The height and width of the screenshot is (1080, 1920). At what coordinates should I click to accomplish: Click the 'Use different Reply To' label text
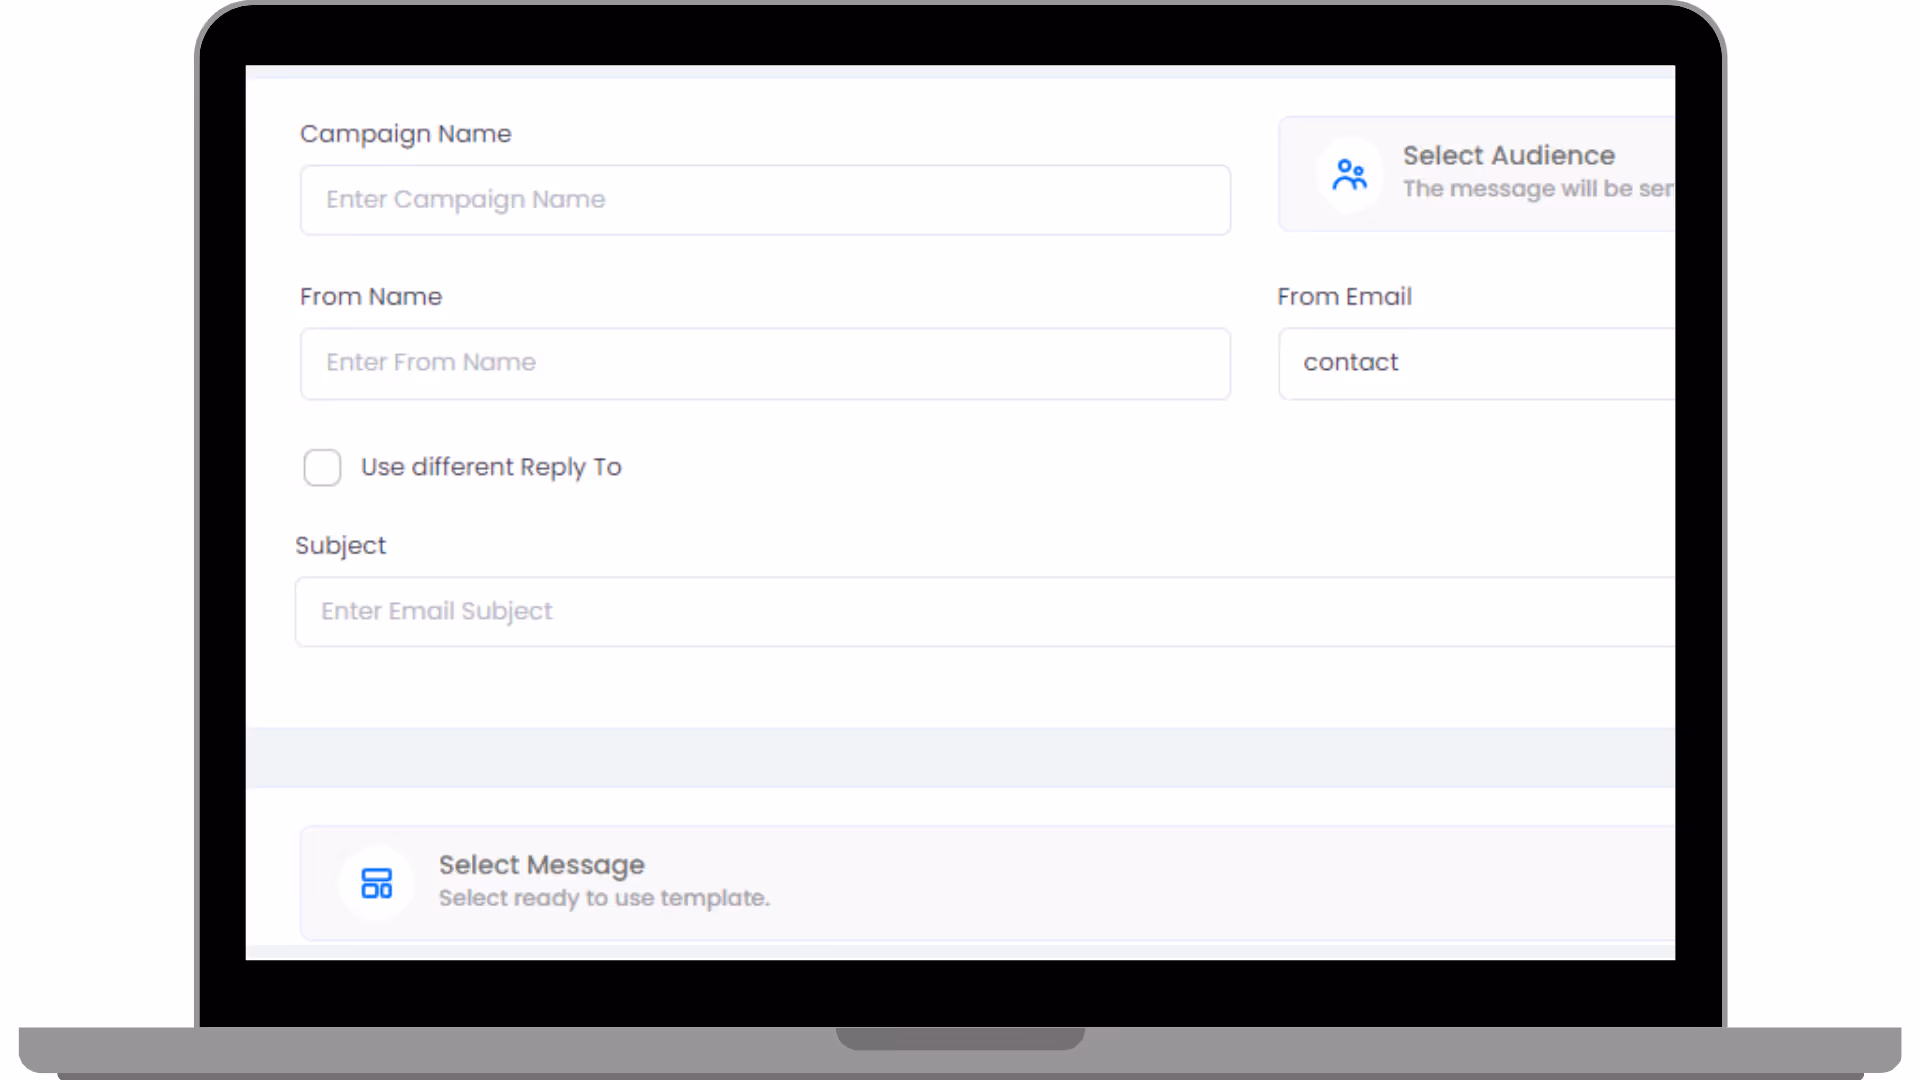491,467
